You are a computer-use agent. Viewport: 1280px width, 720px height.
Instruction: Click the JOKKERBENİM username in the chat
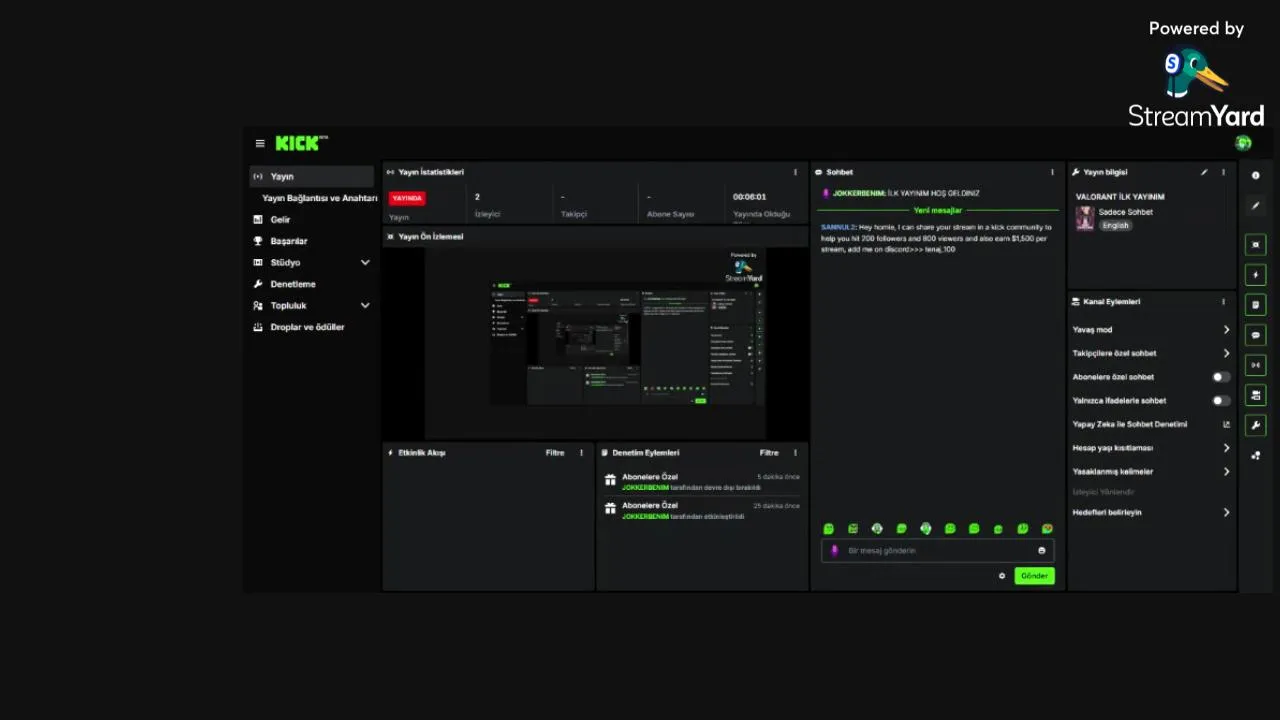click(859, 193)
